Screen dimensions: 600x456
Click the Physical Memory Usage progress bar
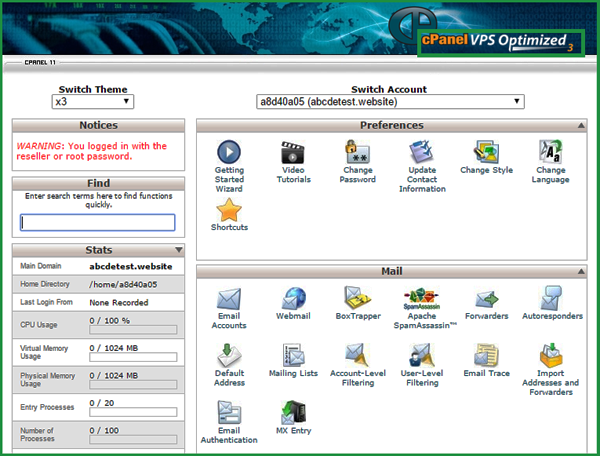133,384
